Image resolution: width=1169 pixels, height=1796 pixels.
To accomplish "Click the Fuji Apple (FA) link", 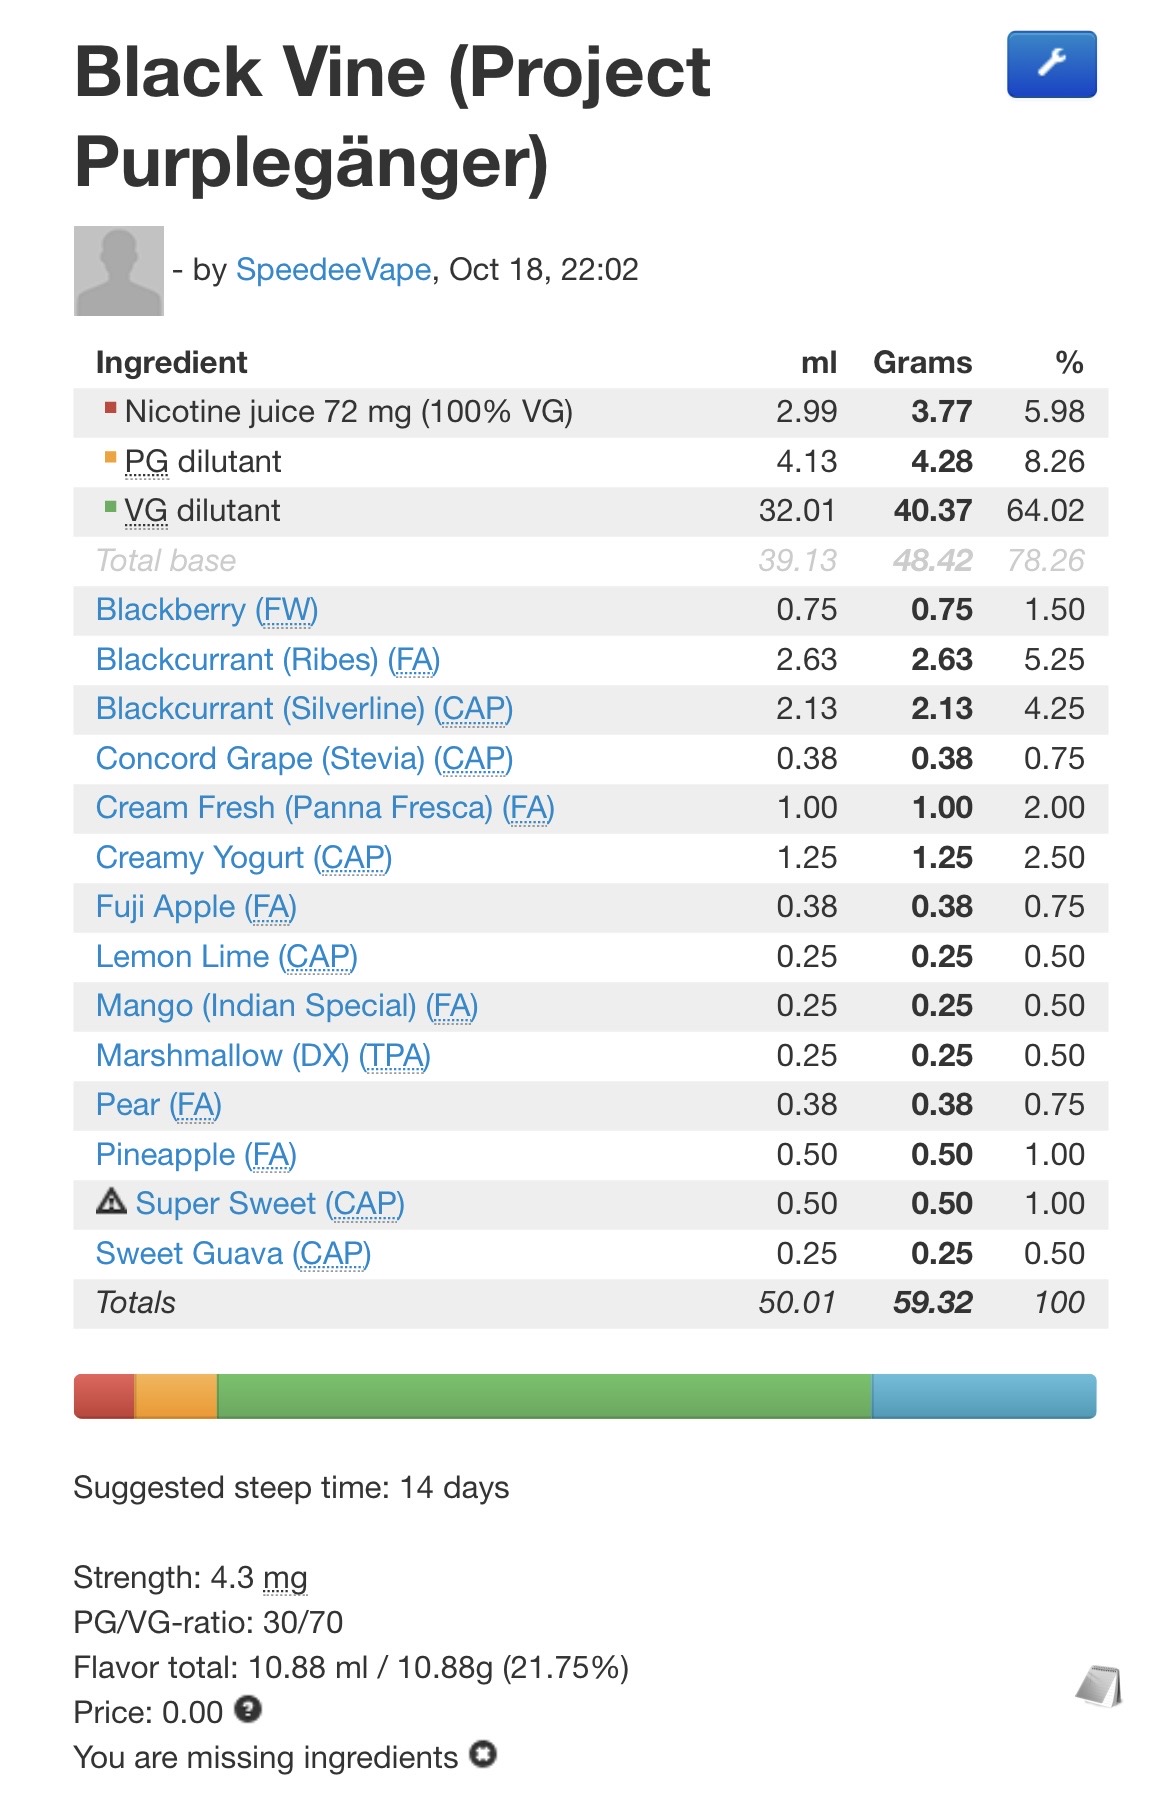I will click(x=196, y=907).
